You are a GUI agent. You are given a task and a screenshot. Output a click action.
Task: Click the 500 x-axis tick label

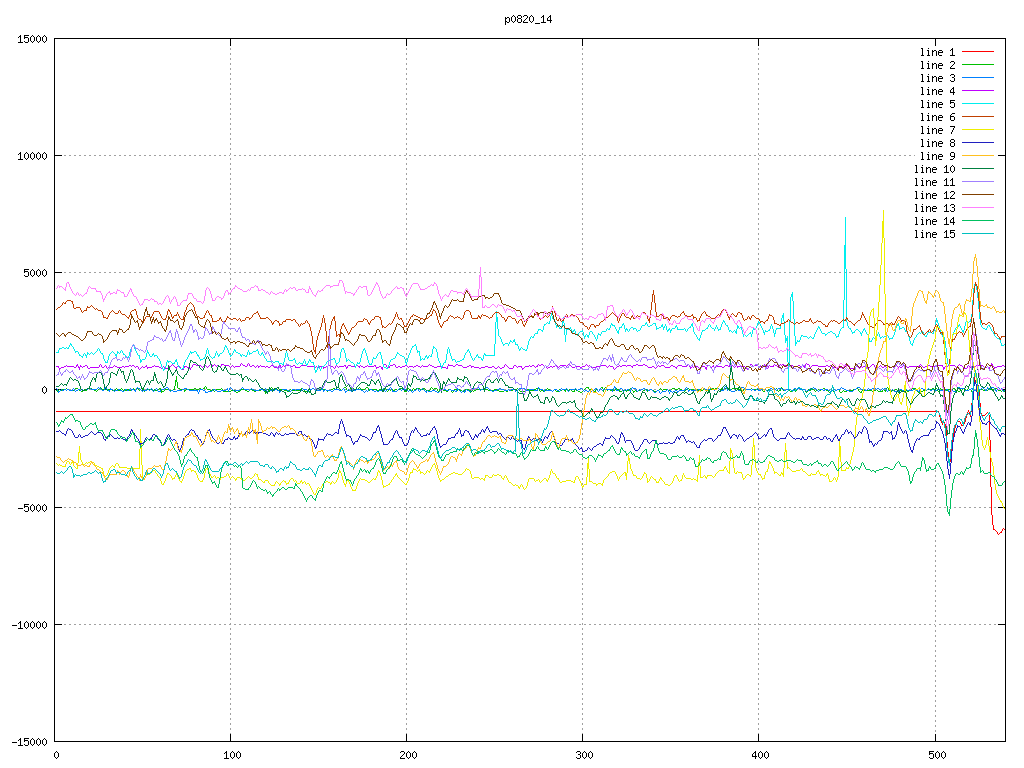click(x=935, y=755)
